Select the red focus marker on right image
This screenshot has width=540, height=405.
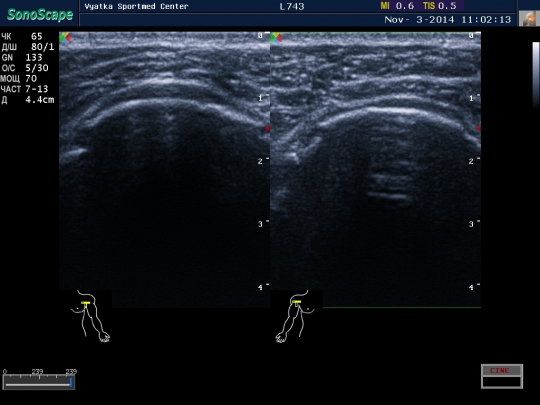coord(479,128)
